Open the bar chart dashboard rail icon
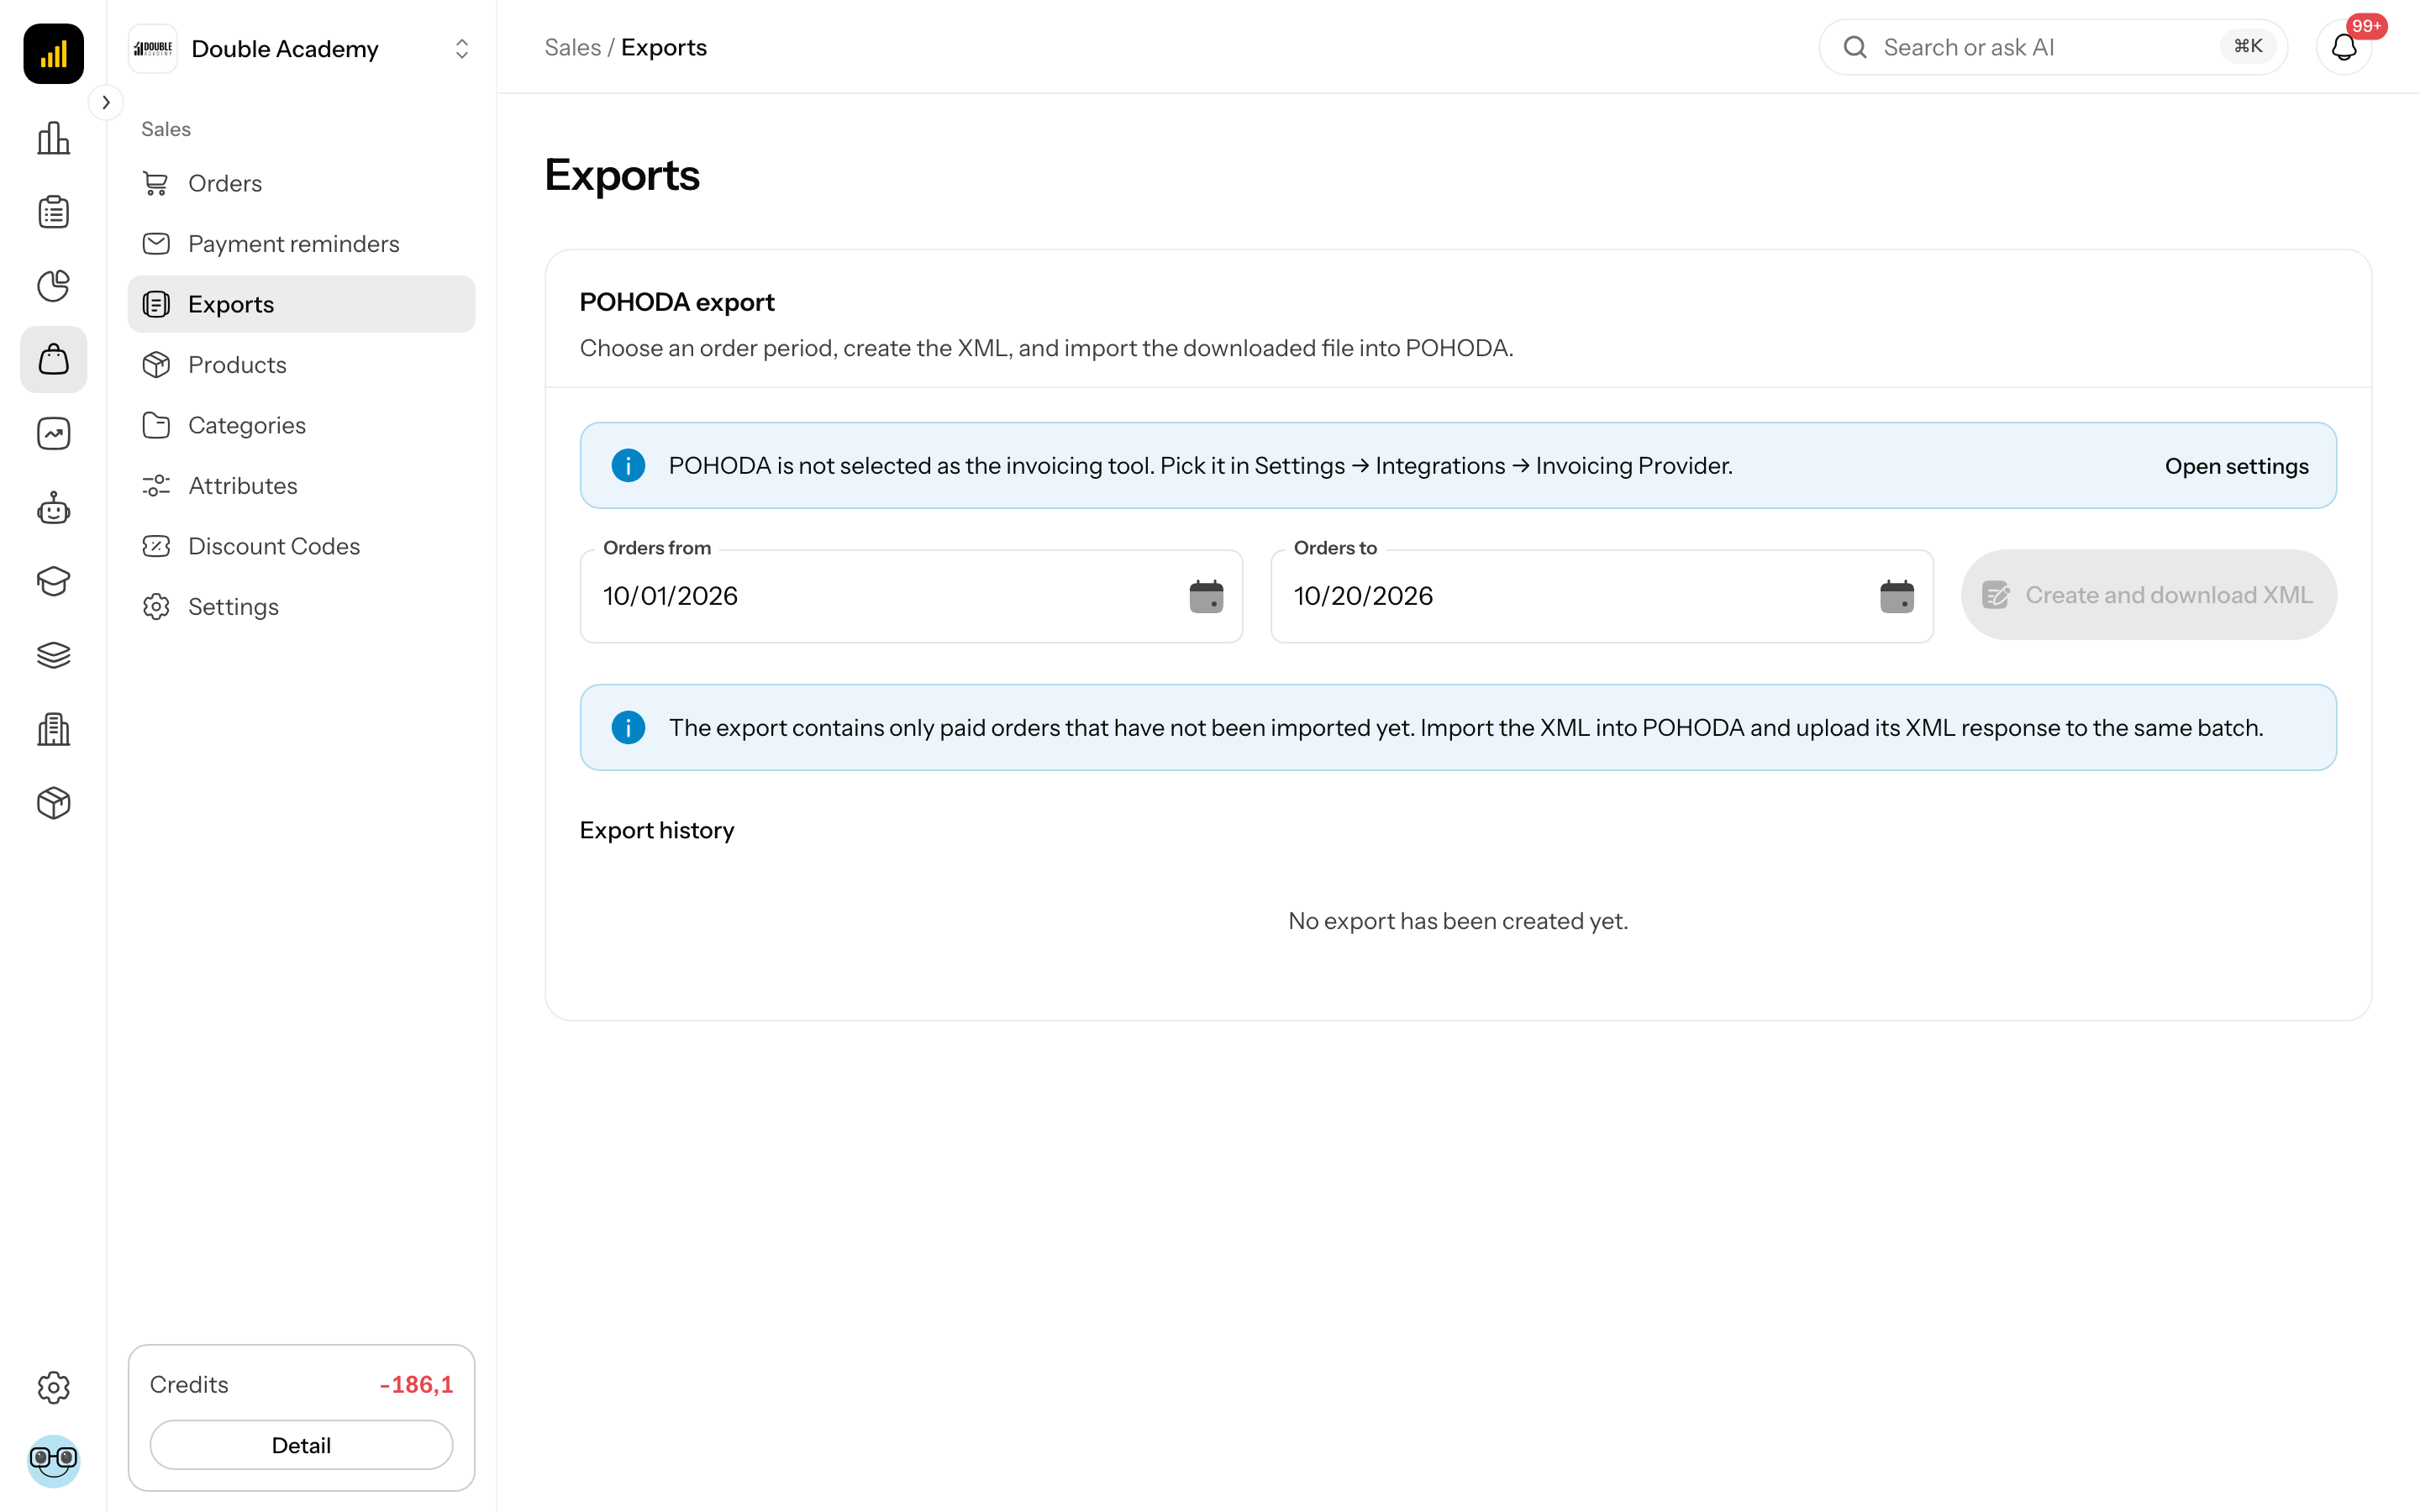Image resolution: width=2420 pixels, height=1512 pixels. (53, 138)
